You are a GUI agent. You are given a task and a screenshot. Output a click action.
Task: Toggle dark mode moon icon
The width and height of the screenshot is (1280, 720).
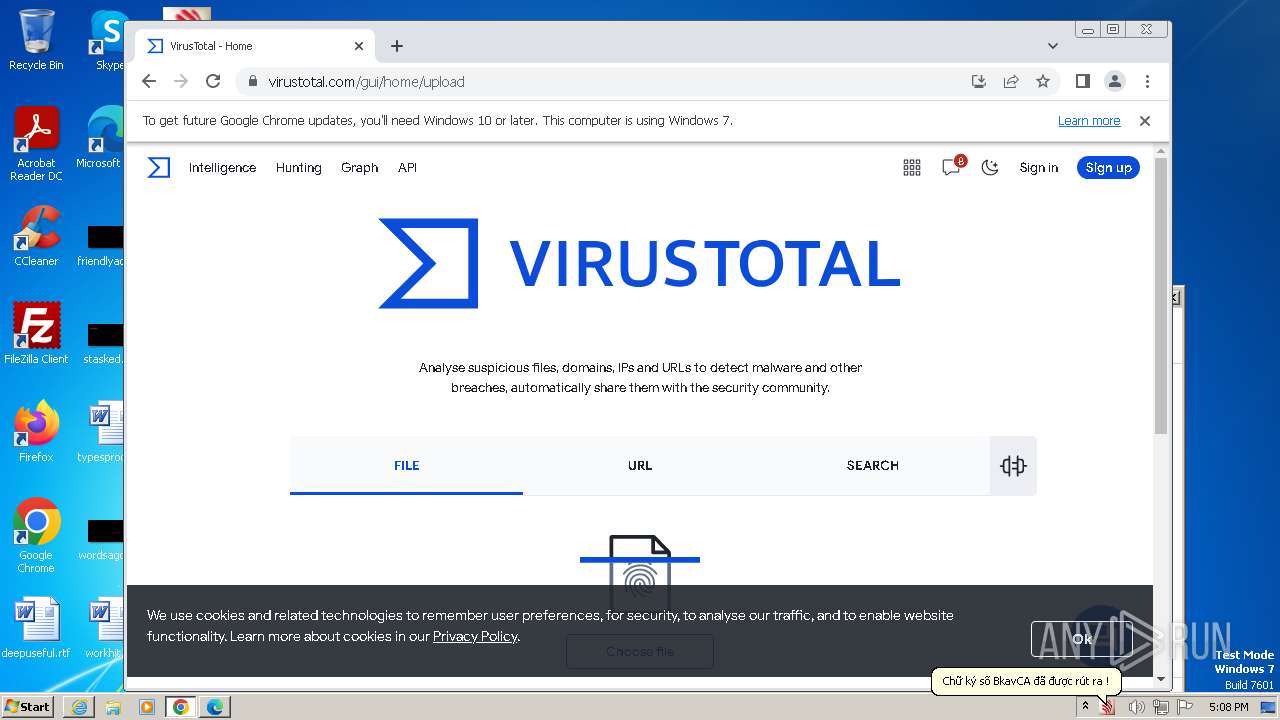(990, 168)
